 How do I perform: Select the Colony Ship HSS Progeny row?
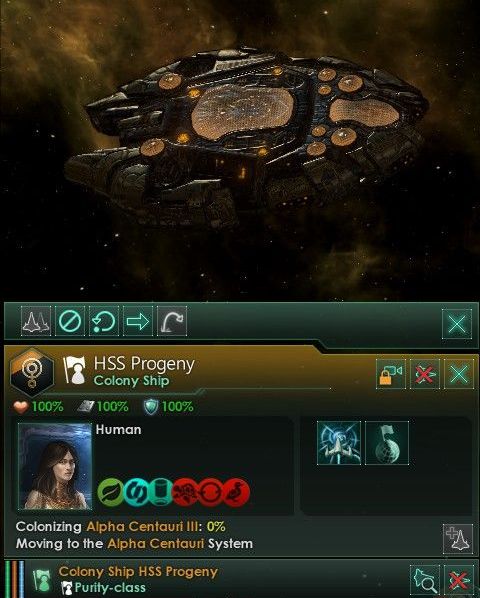tap(242, 579)
